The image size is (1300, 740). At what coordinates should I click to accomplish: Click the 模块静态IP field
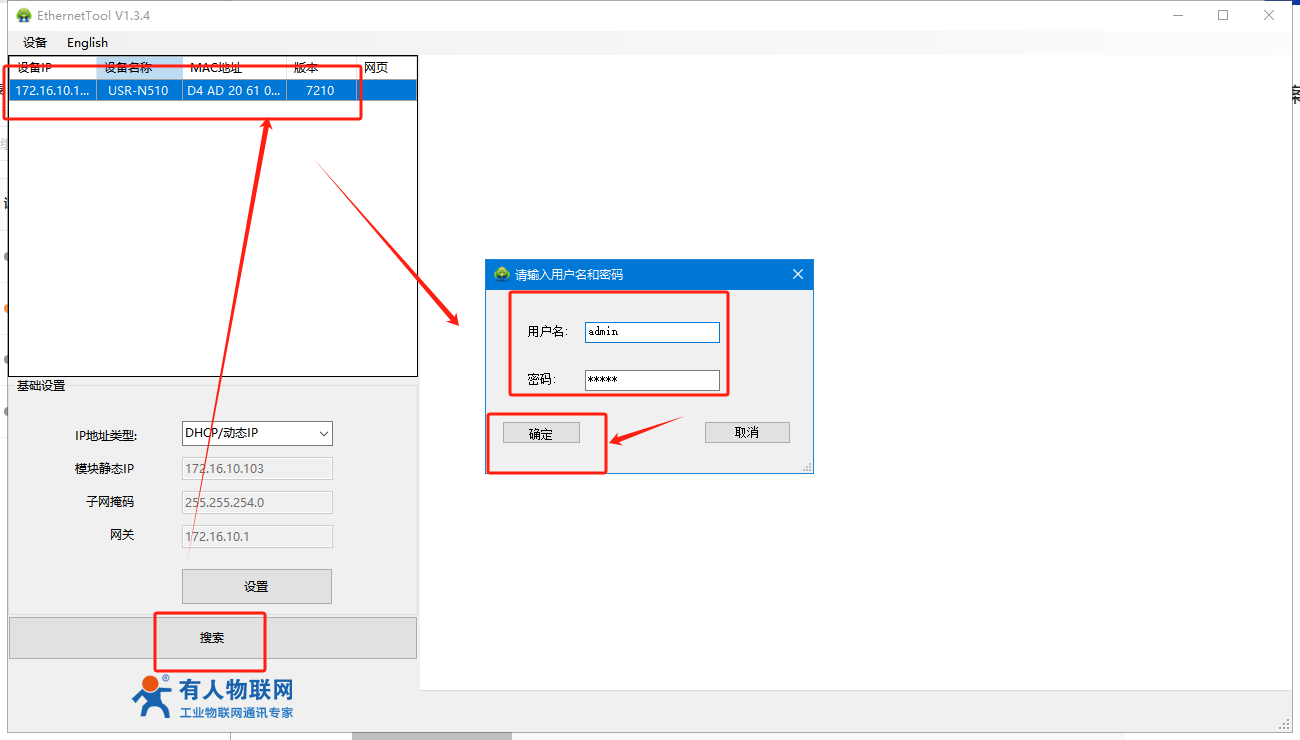pos(257,468)
